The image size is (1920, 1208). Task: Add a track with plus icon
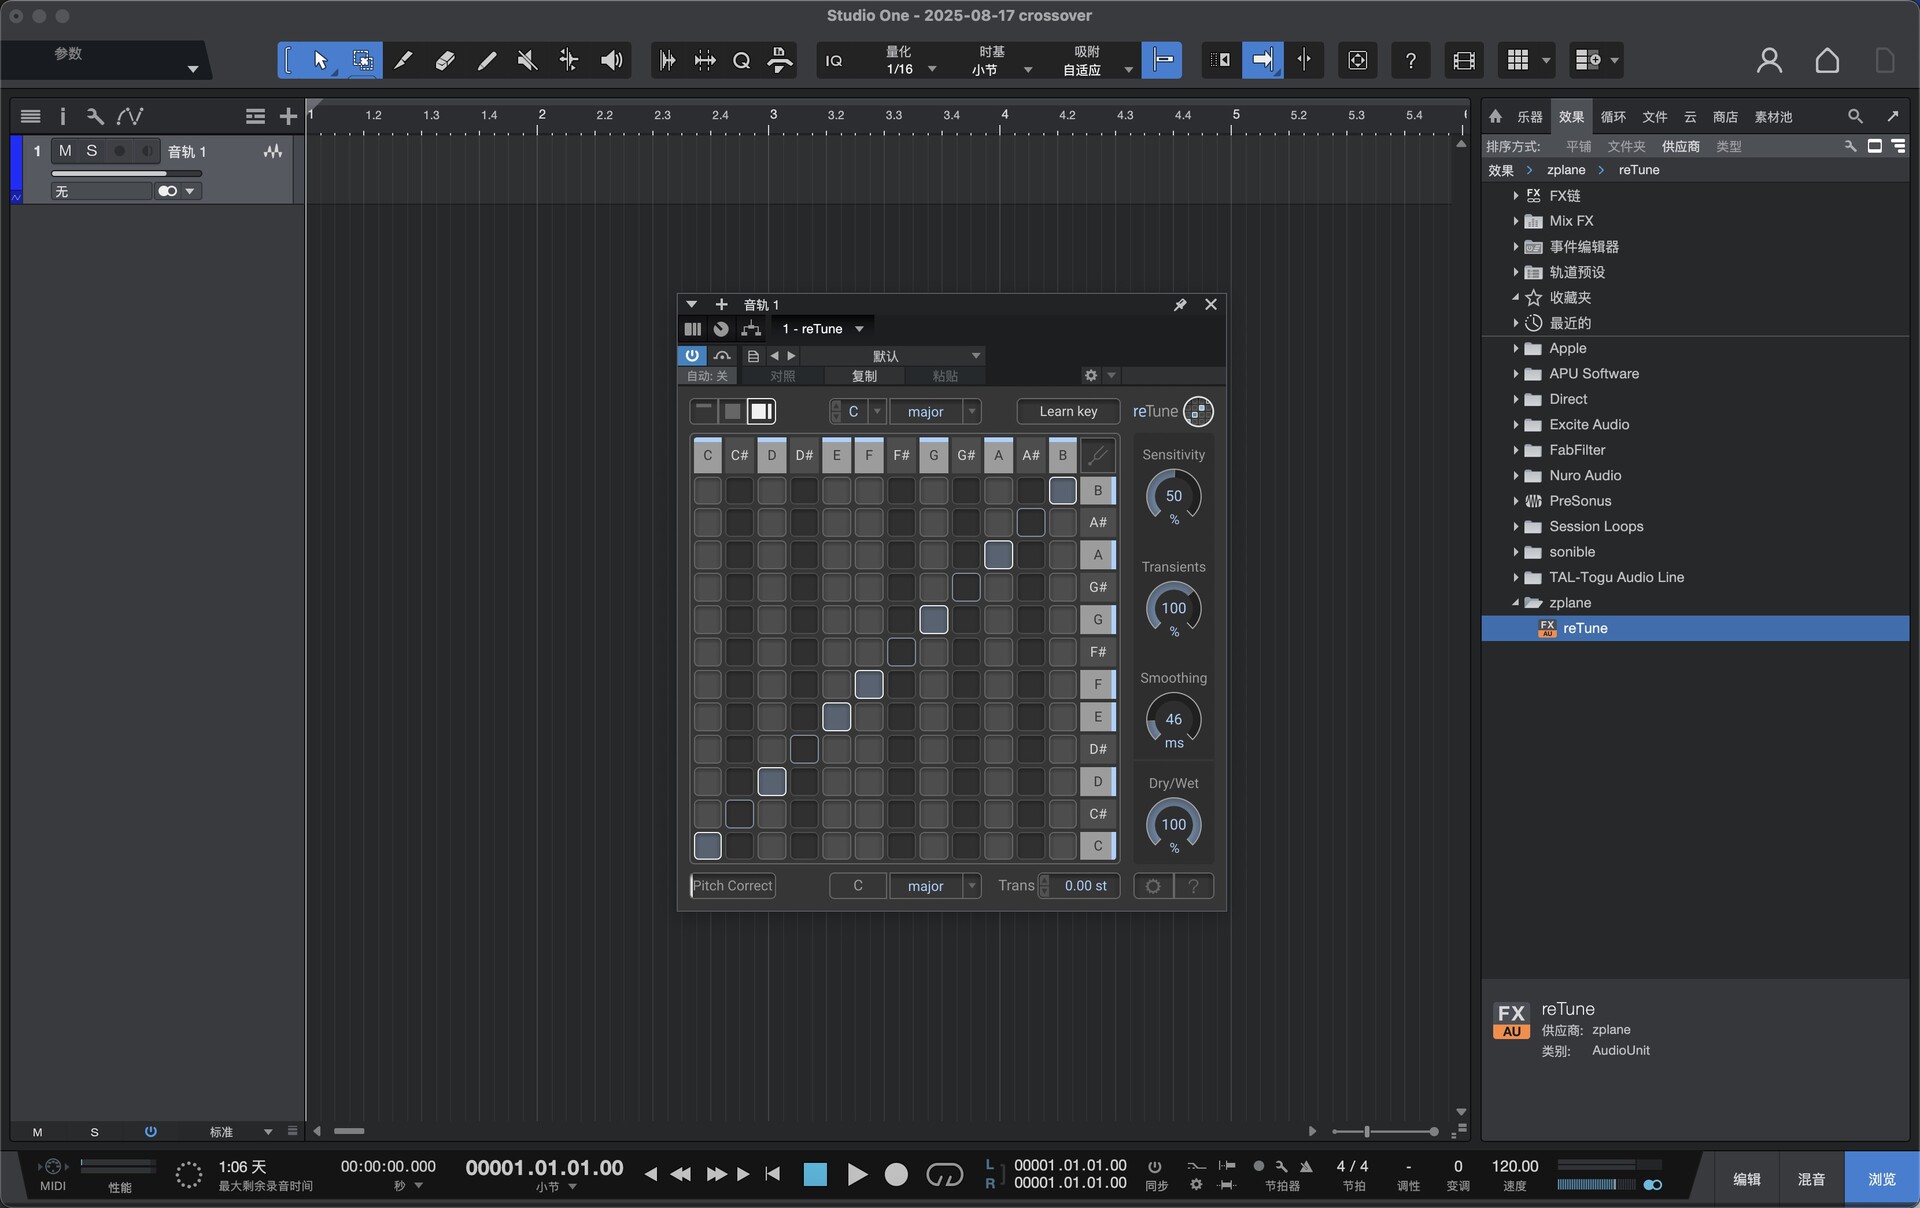point(288,116)
